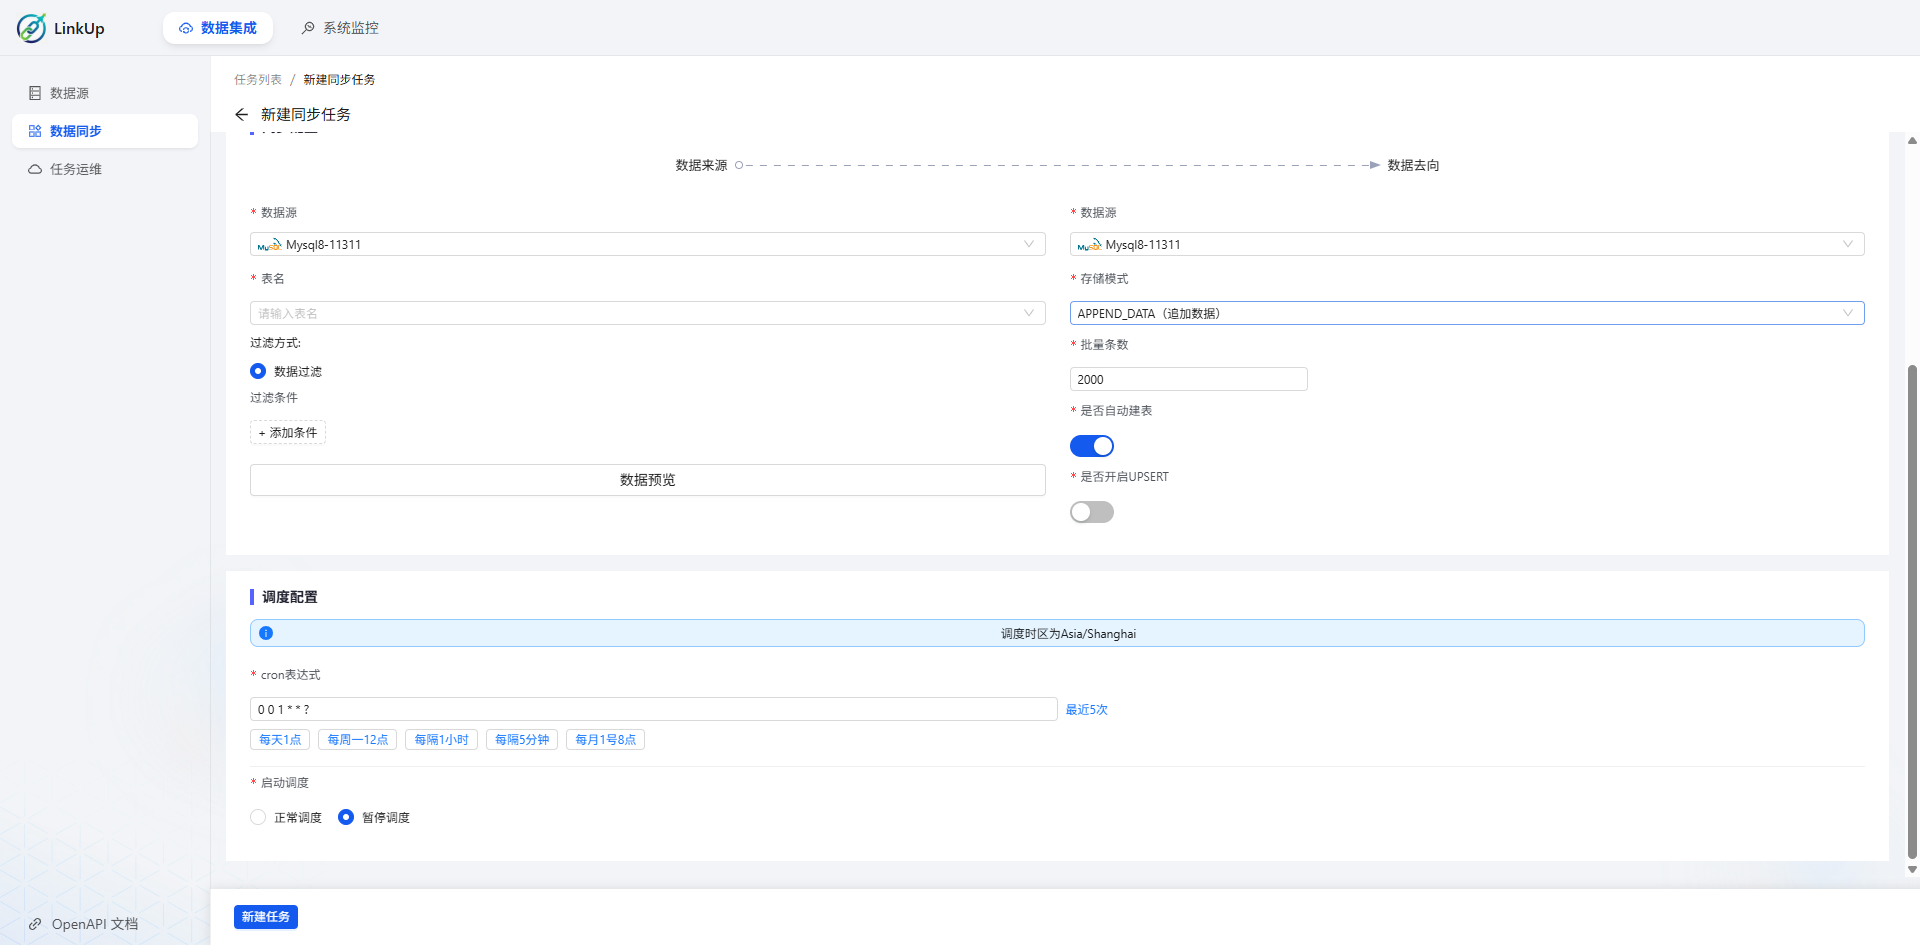1920x945 pixels.
Task: Enable the 是否开启UPSERT toggle
Action: click(x=1091, y=511)
